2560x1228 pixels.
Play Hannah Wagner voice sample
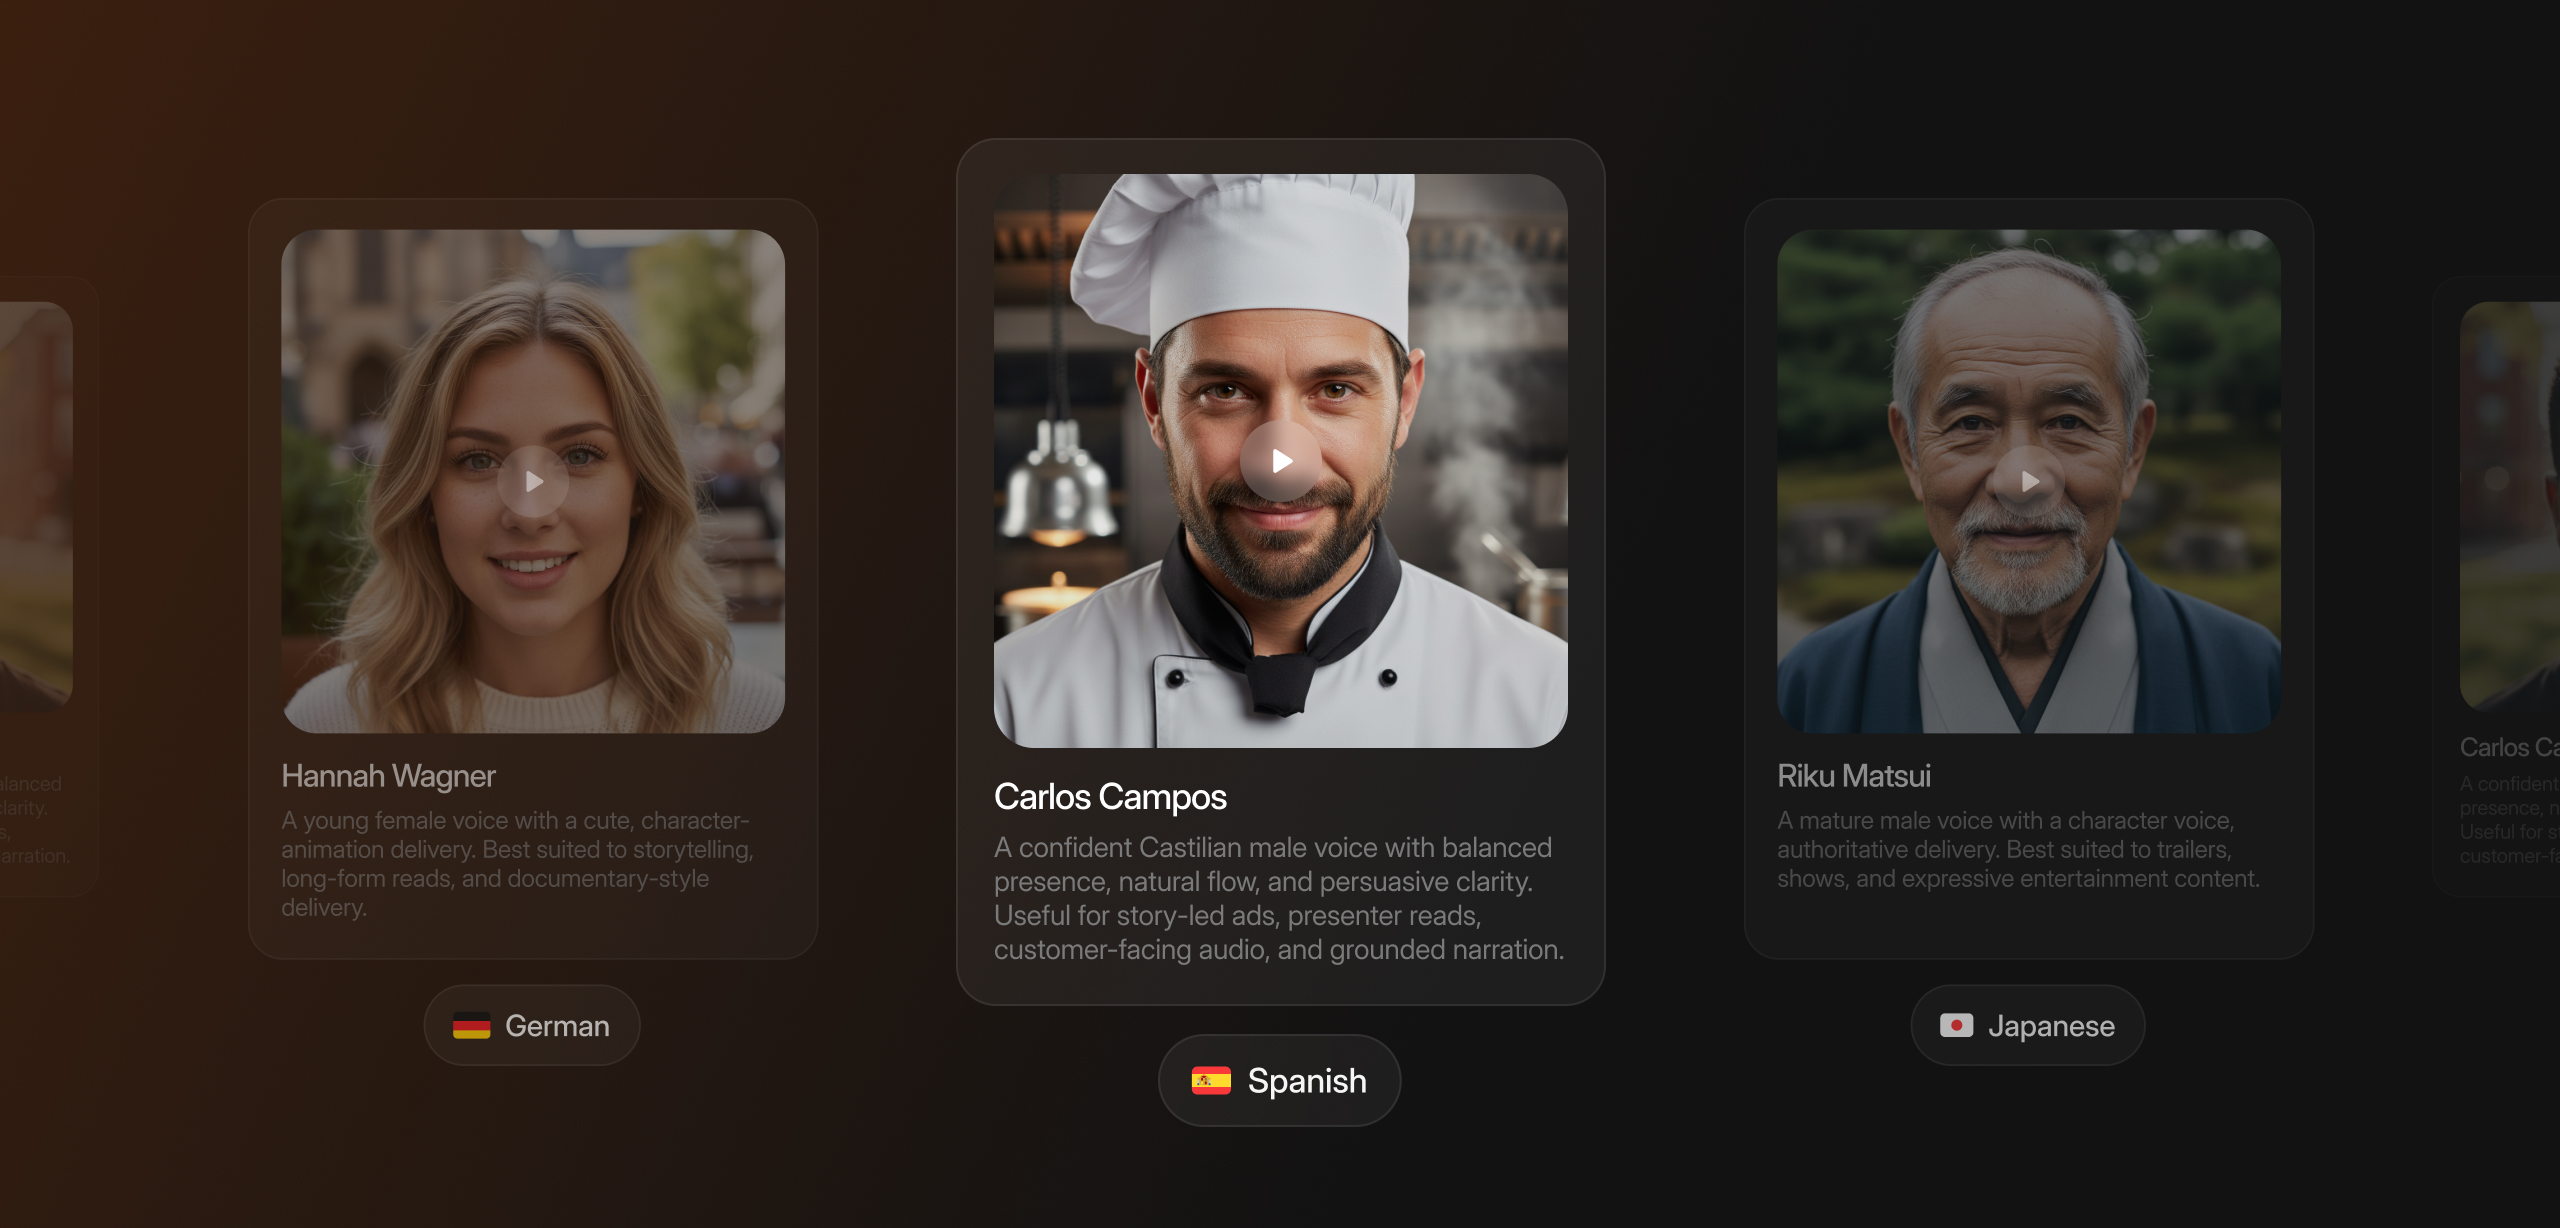click(533, 482)
